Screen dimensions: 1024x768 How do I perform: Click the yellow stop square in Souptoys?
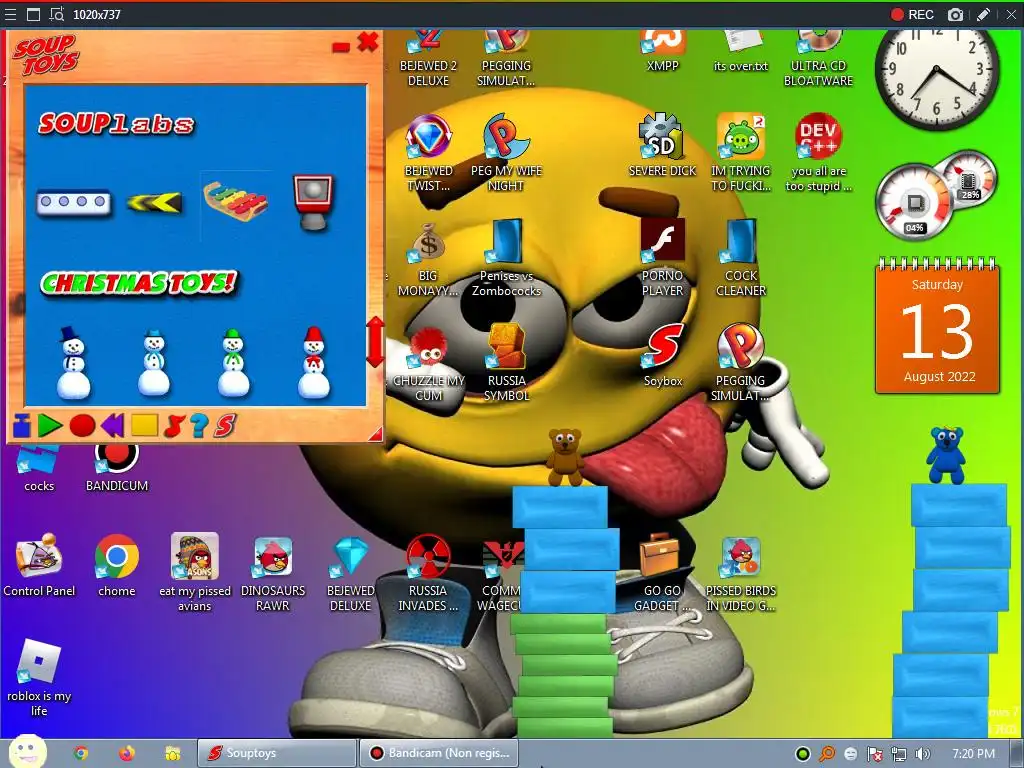coord(144,425)
